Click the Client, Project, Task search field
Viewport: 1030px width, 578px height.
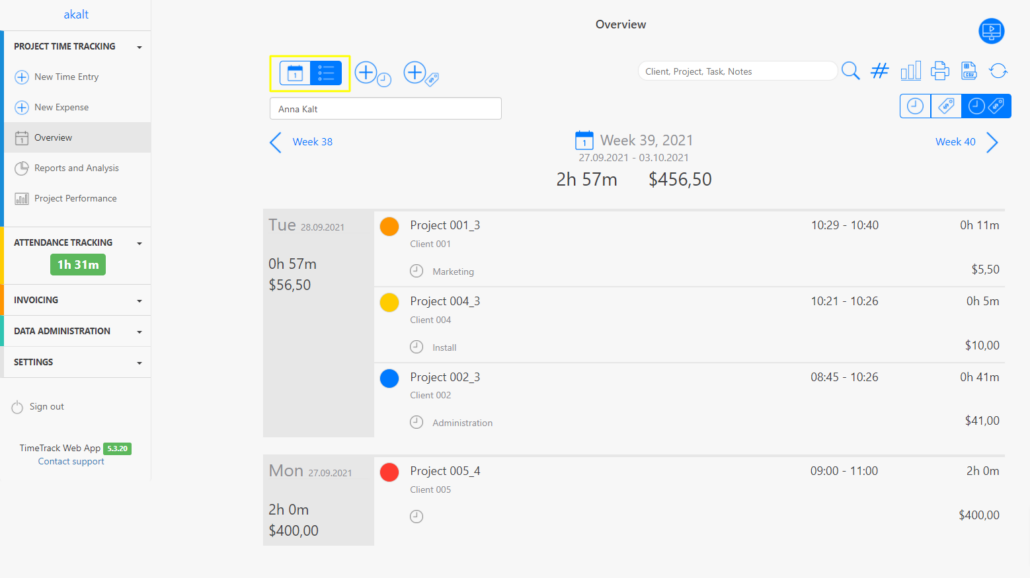point(737,72)
